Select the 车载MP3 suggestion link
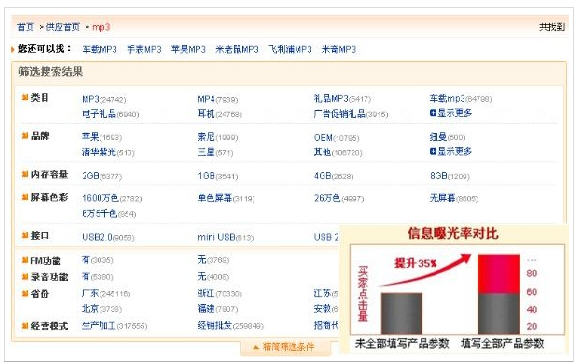Screen dimensions: 576x364 (x=99, y=50)
